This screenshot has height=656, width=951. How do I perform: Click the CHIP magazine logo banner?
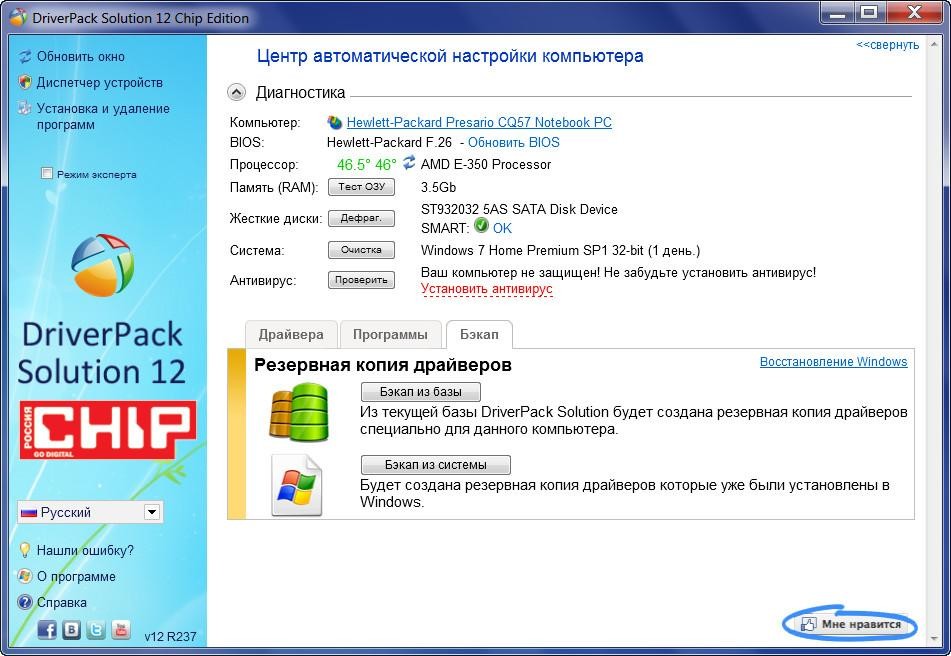tap(108, 429)
